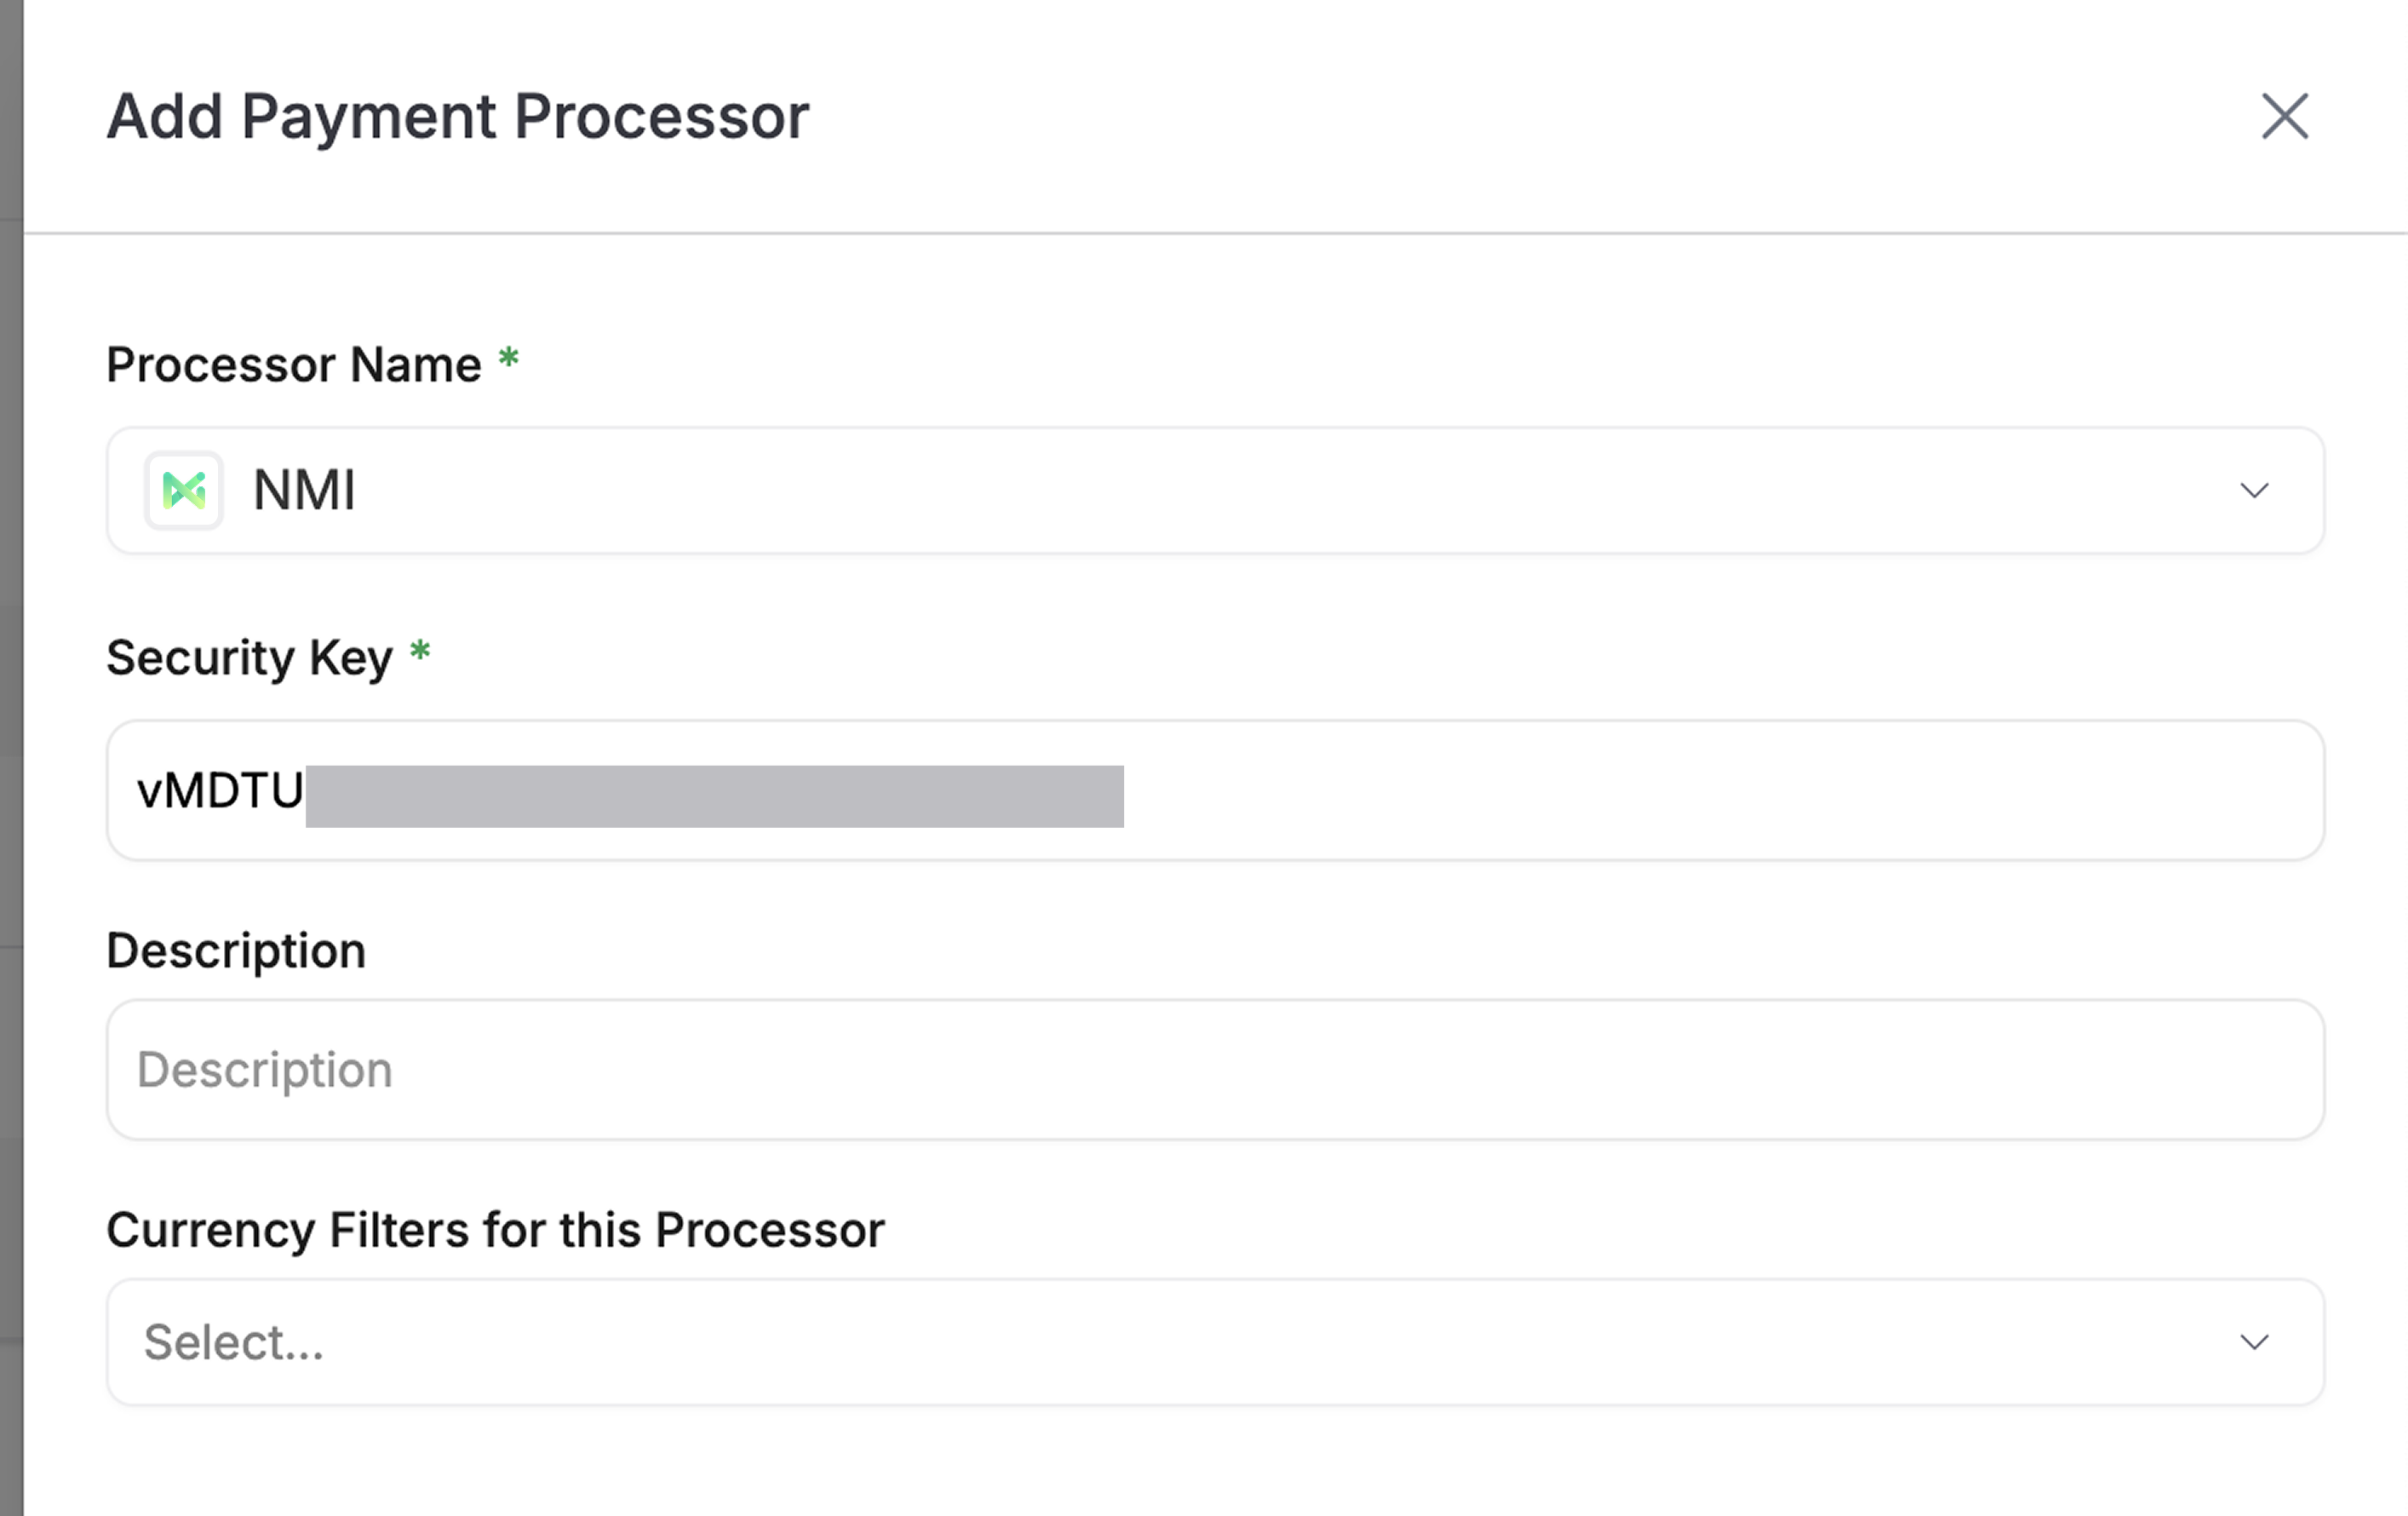Viewport: 2408px width, 1516px height.
Task: Click the green asterisk beside Processor Name
Action: click(x=509, y=357)
